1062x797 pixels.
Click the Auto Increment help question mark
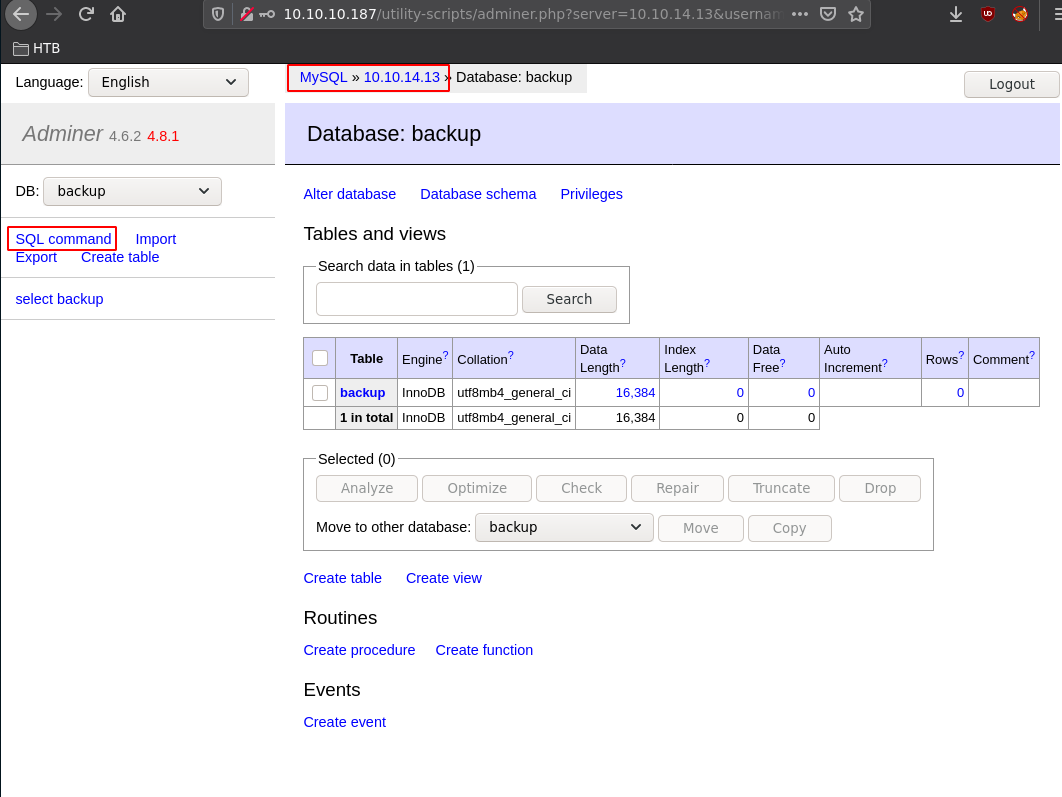point(885,363)
